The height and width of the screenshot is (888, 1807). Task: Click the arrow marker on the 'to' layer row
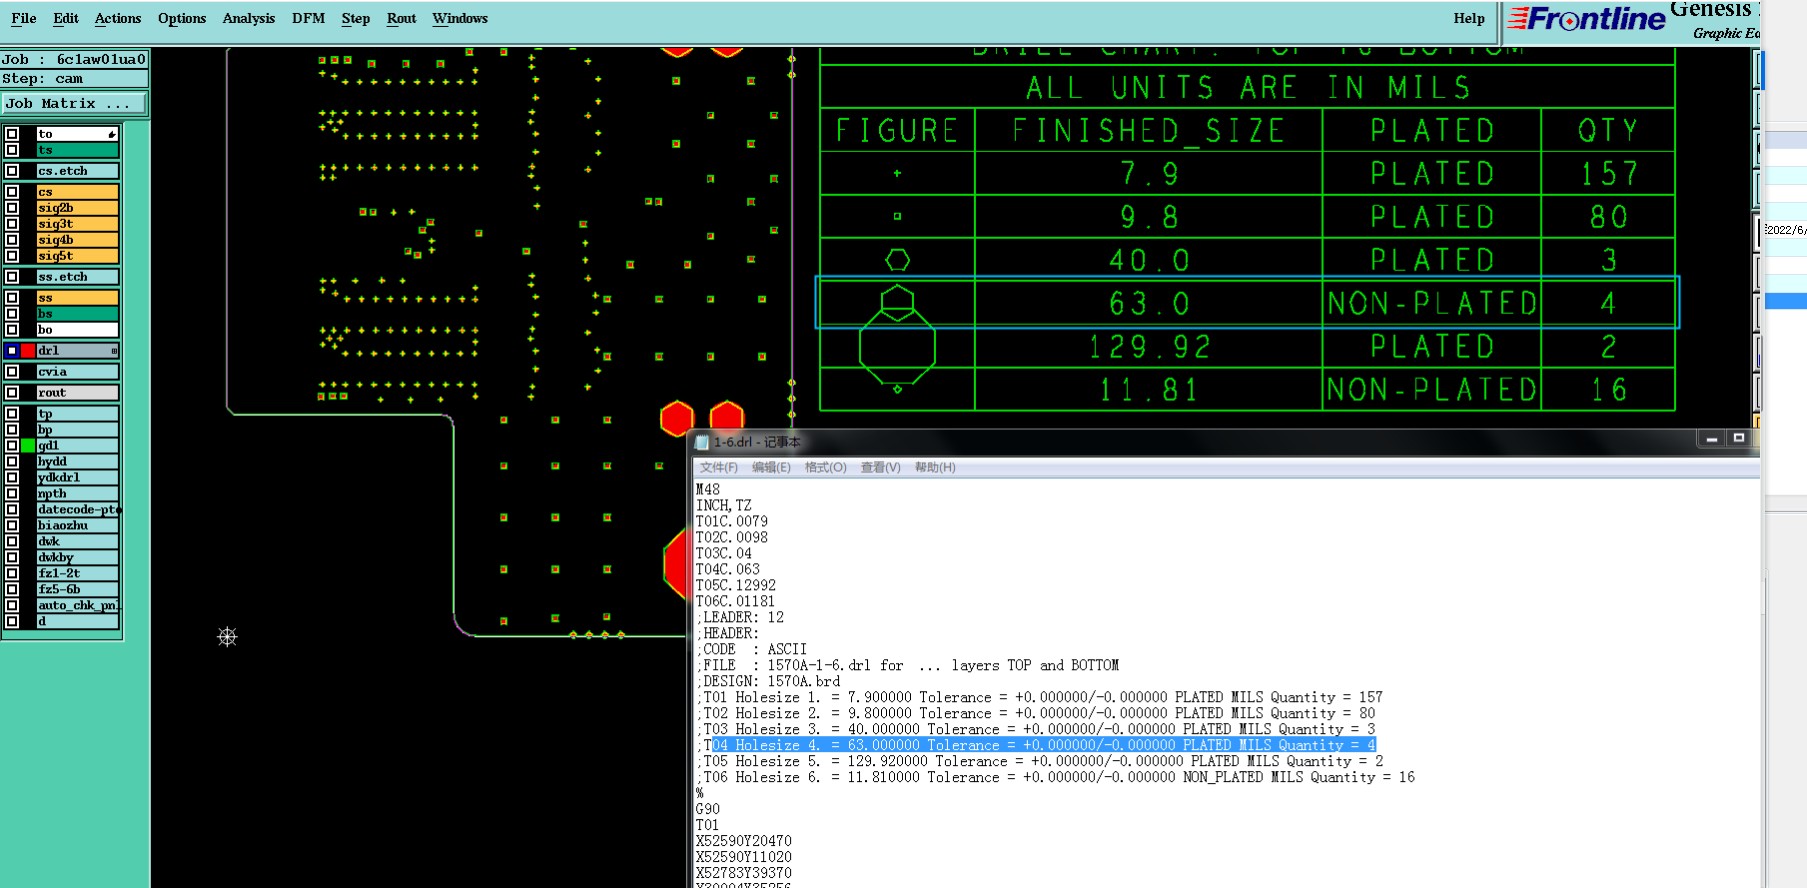pyautogui.click(x=112, y=134)
